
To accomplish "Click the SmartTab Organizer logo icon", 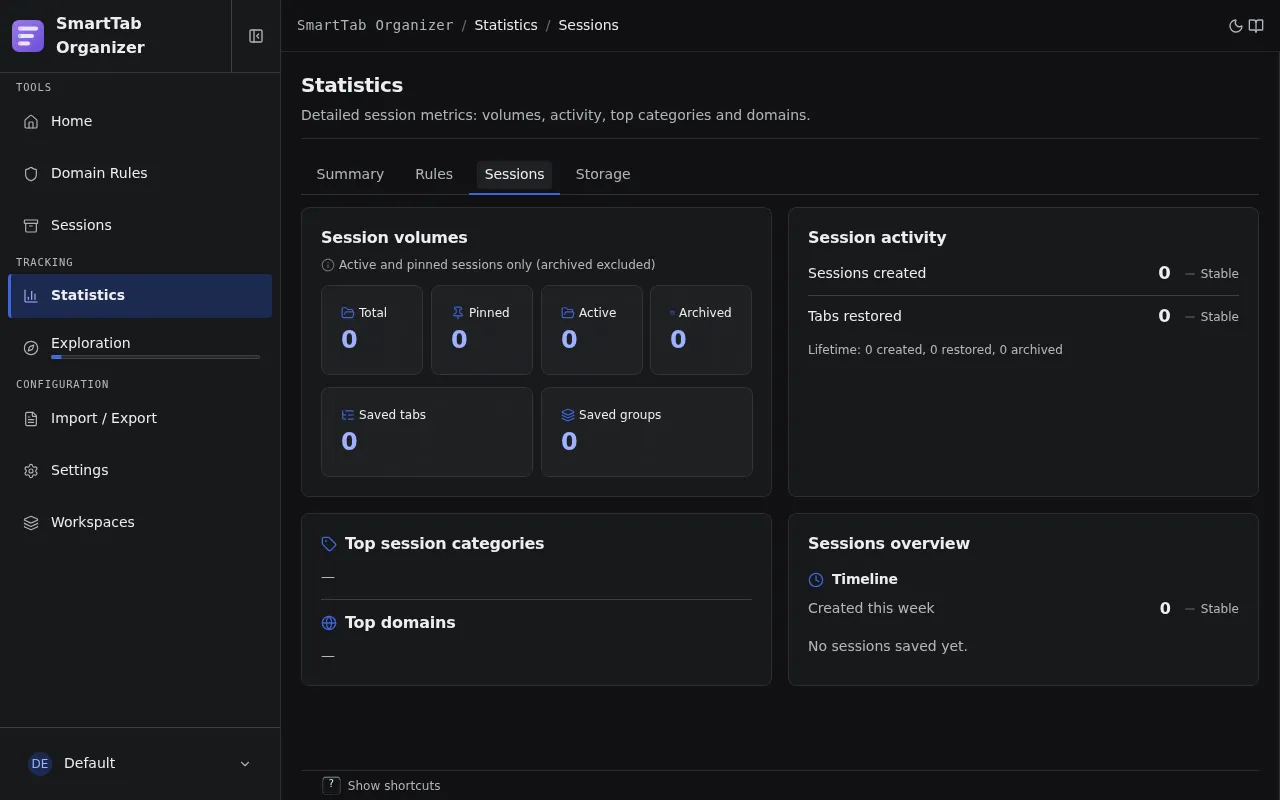I will pos(28,36).
